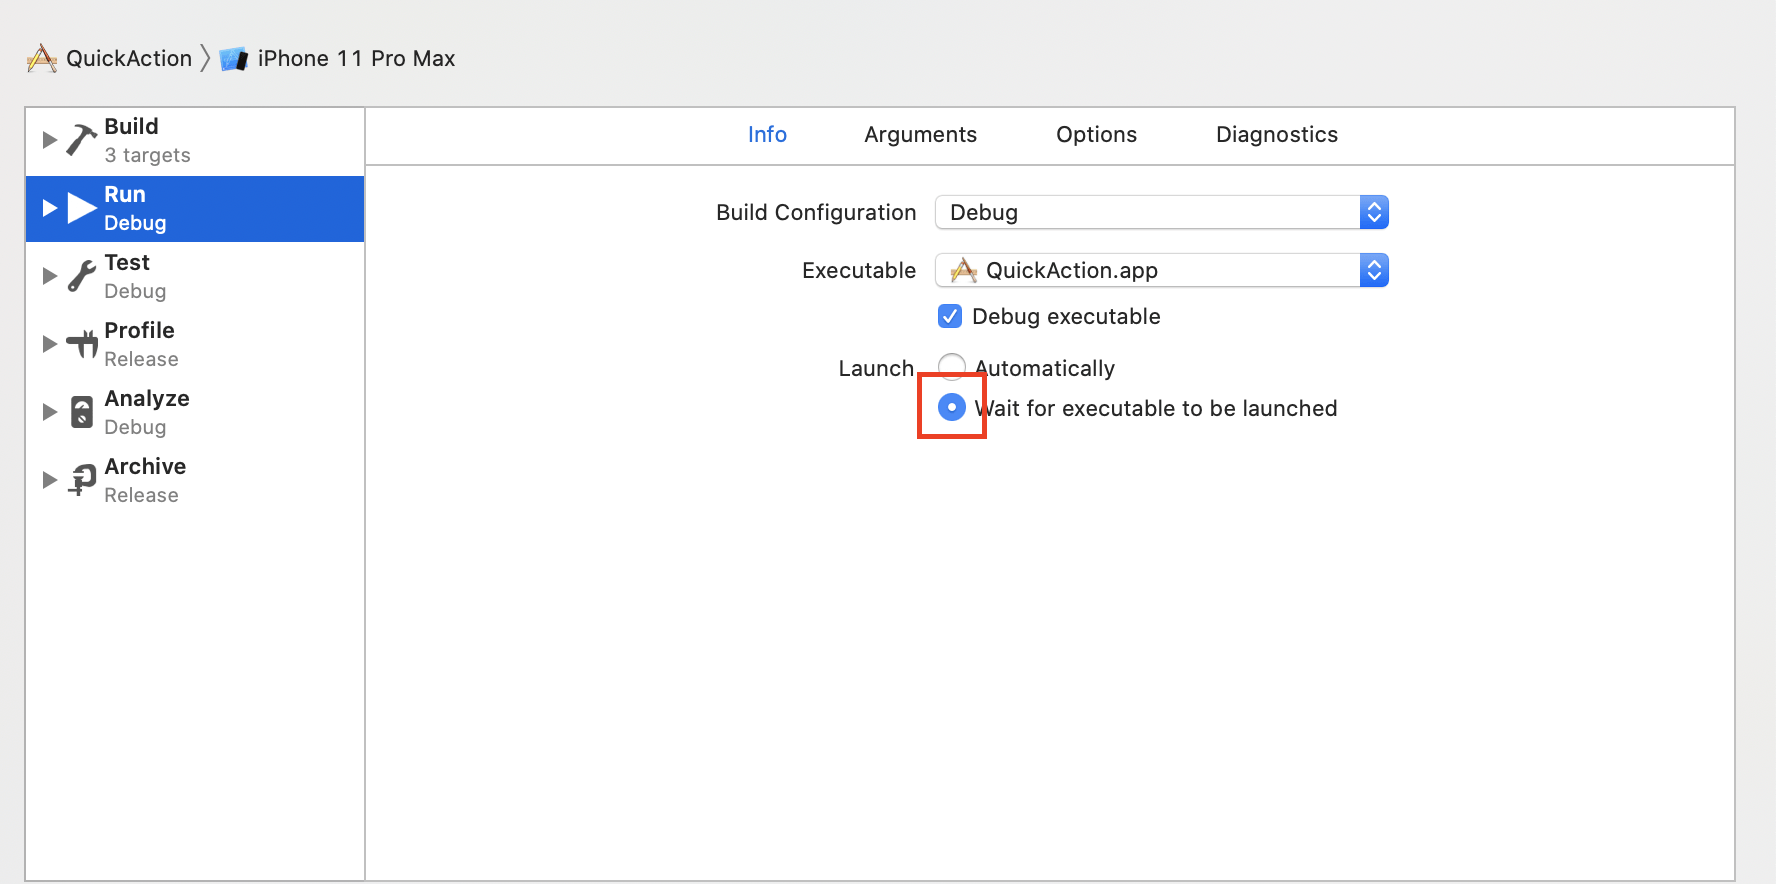Toggle the Debug executable checkbox

point(950,316)
